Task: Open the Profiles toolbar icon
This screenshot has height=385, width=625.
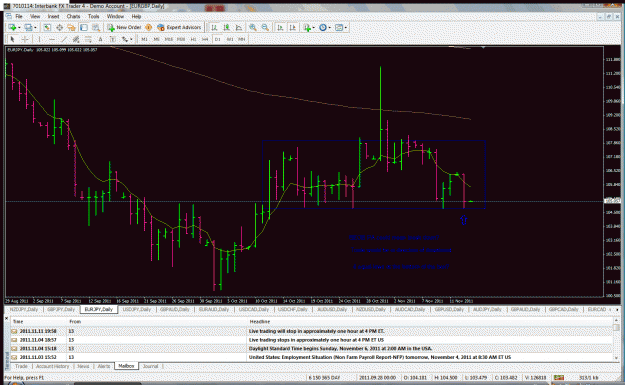Action: tap(28, 27)
